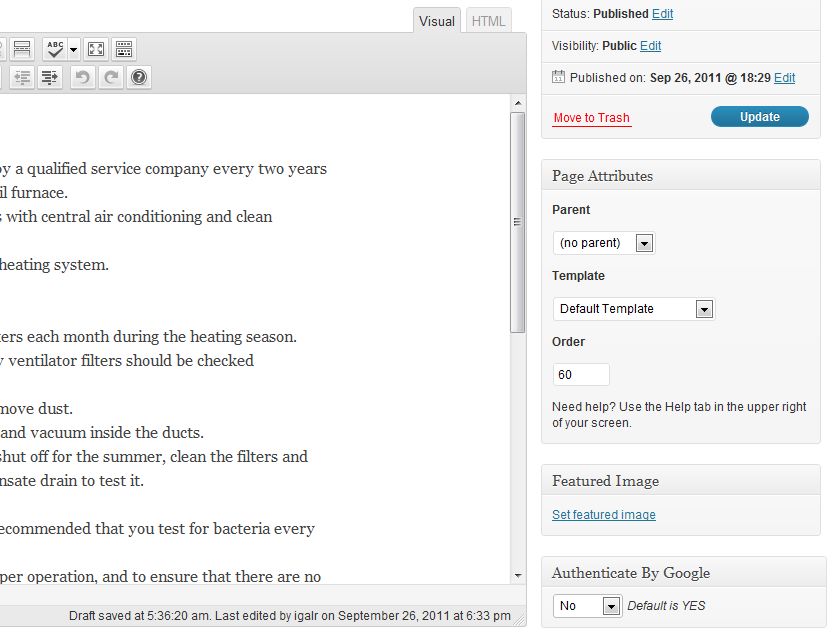Click the line ending 'every two years'
837x640 pixels.
[163, 169]
